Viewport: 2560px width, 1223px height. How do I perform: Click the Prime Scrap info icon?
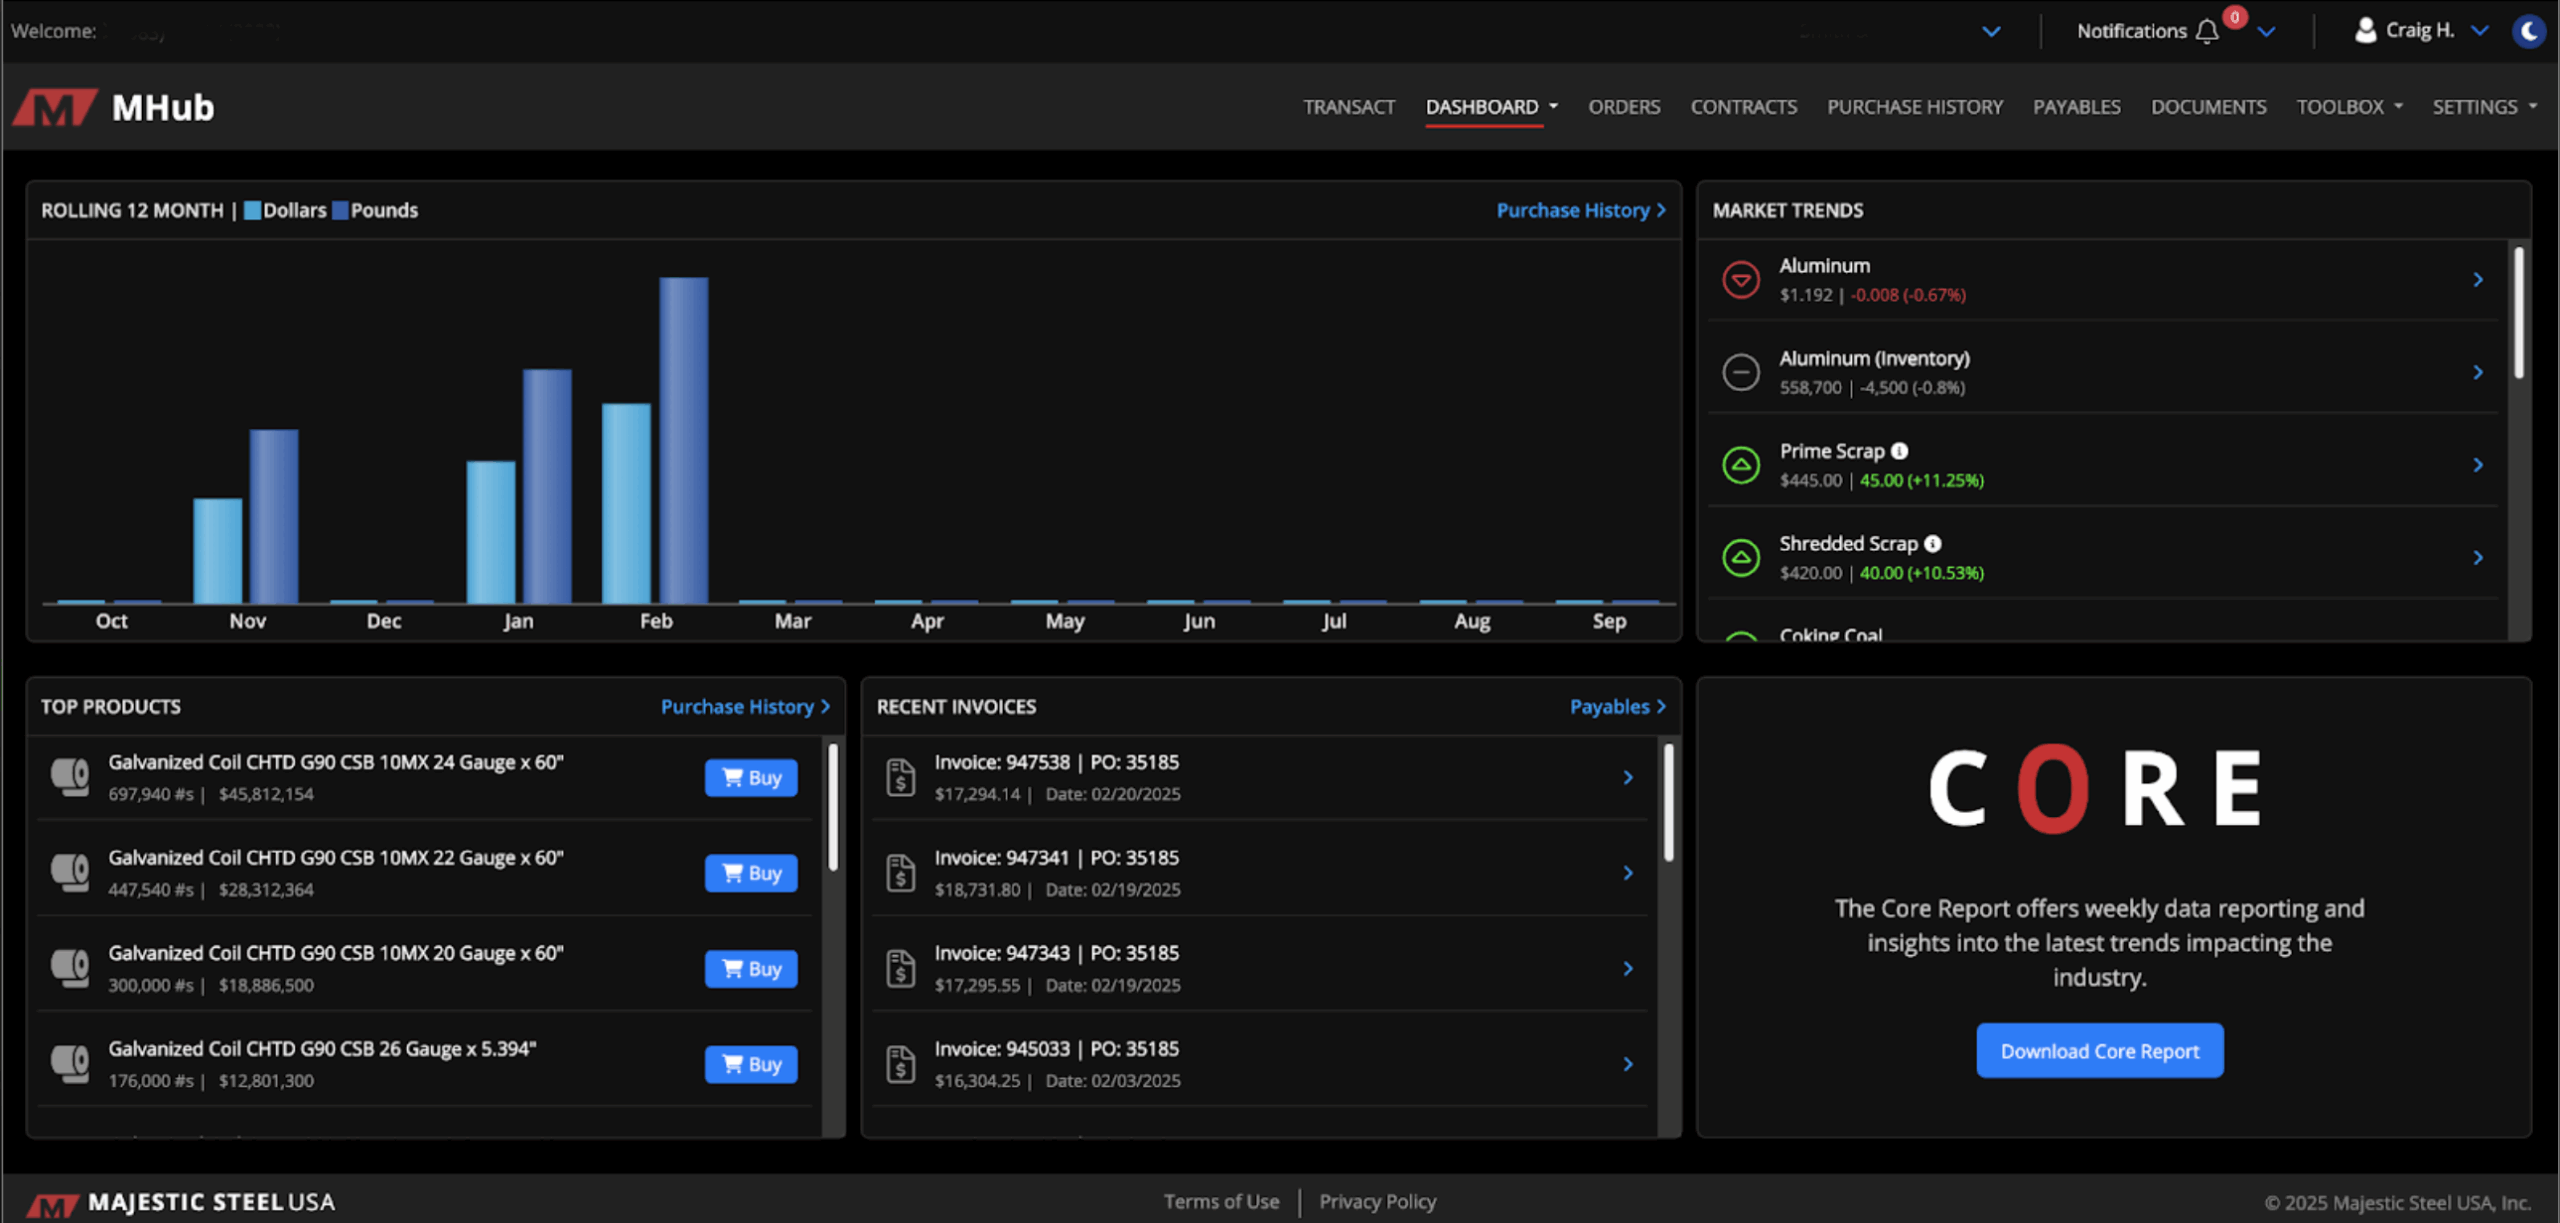click(x=1900, y=451)
